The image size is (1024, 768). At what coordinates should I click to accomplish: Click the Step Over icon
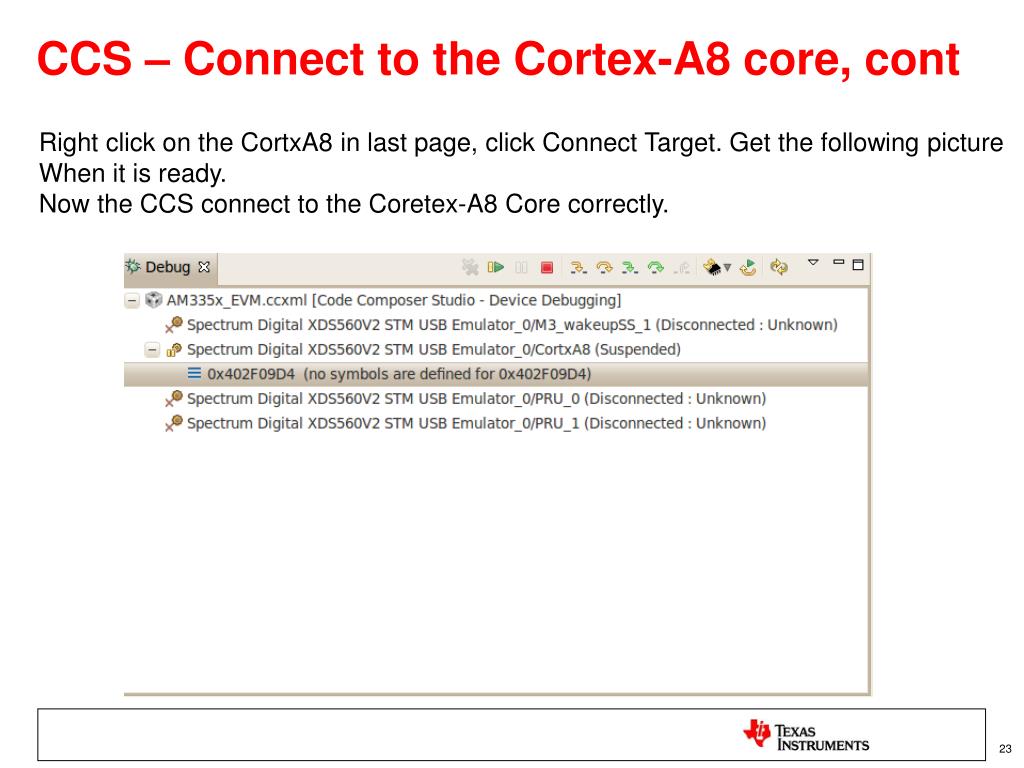coord(604,267)
